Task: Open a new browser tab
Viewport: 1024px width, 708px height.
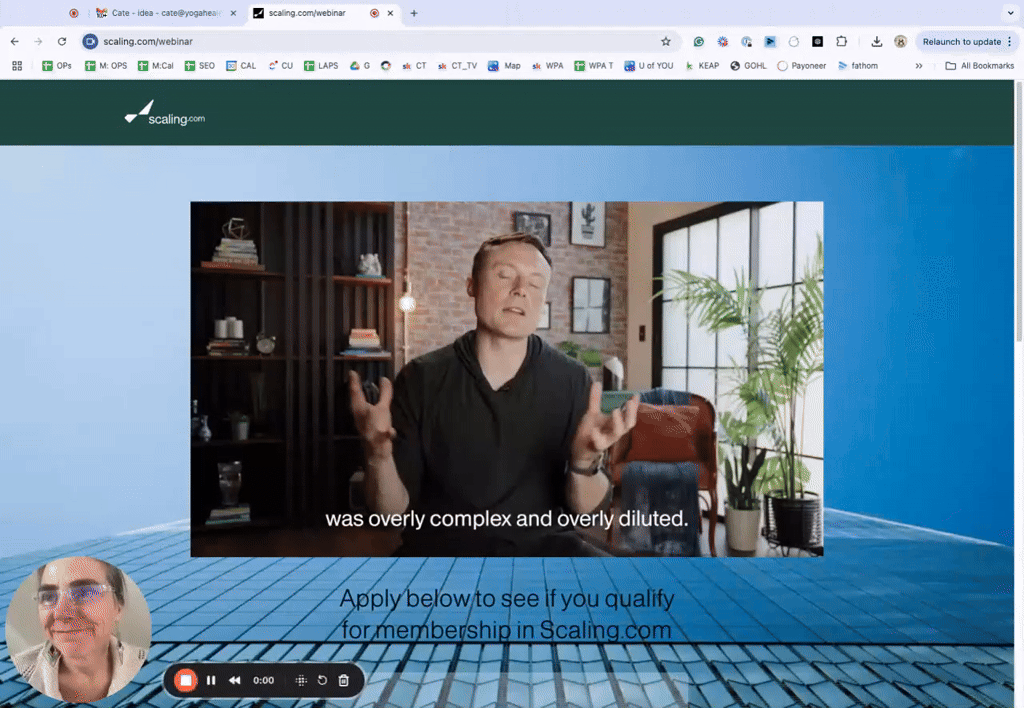Action: [x=413, y=13]
